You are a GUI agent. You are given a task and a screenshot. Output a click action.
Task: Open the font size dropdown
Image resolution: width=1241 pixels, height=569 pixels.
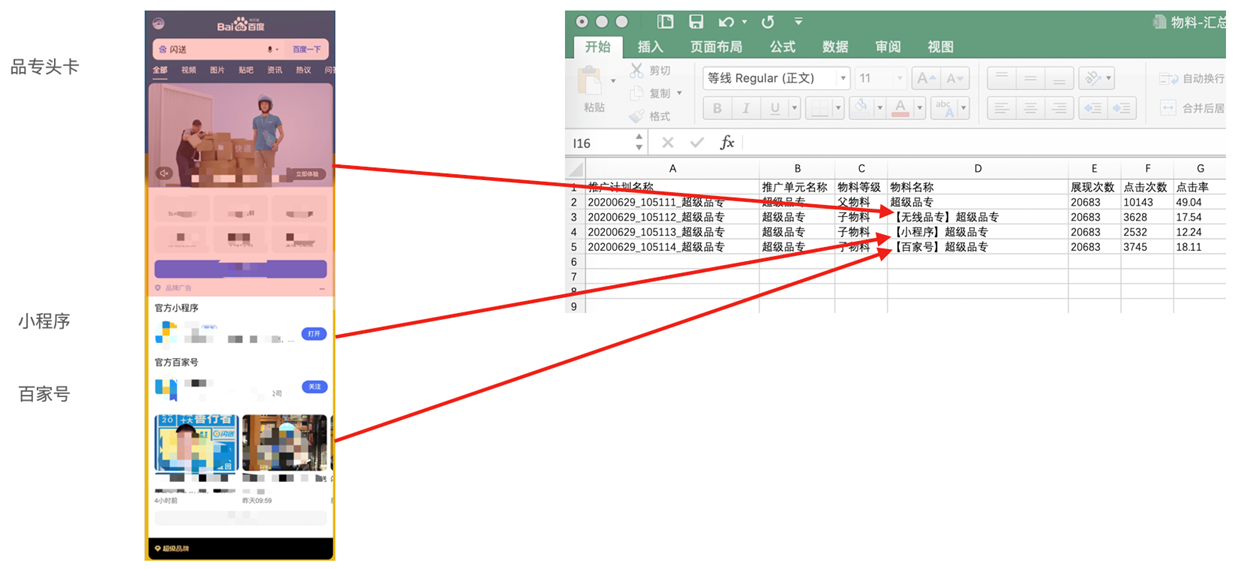click(x=898, y=78)
